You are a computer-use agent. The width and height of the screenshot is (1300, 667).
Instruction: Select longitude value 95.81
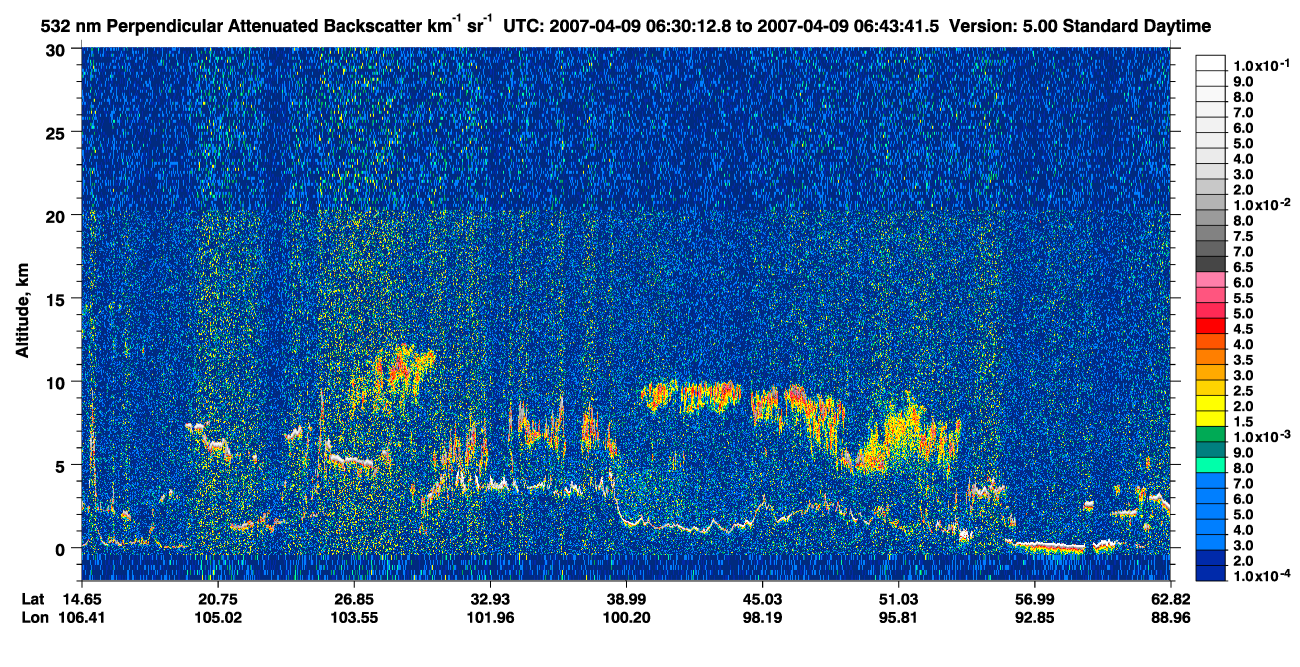click(898, 616)
